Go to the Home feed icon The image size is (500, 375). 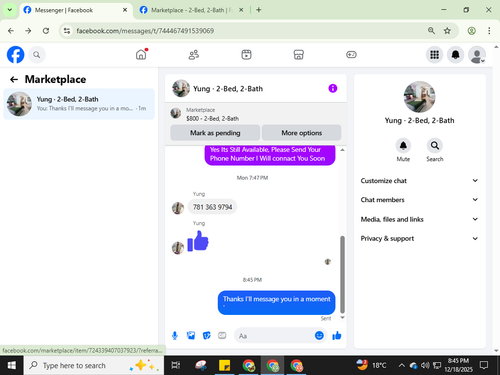[141, 54]
